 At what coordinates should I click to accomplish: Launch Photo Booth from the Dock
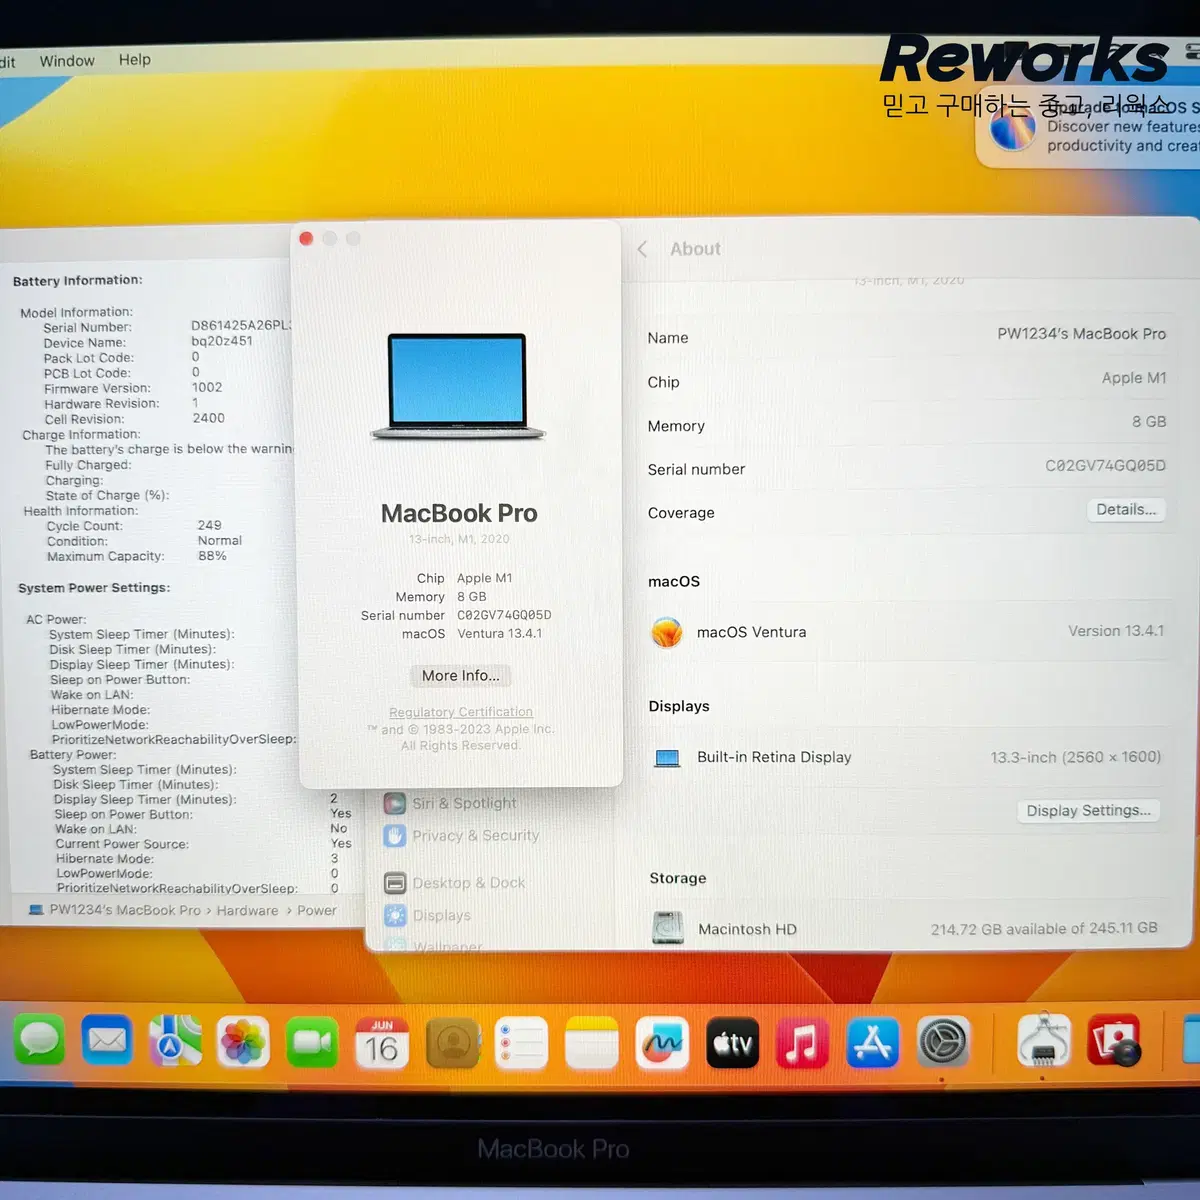click(1114, 1040)
